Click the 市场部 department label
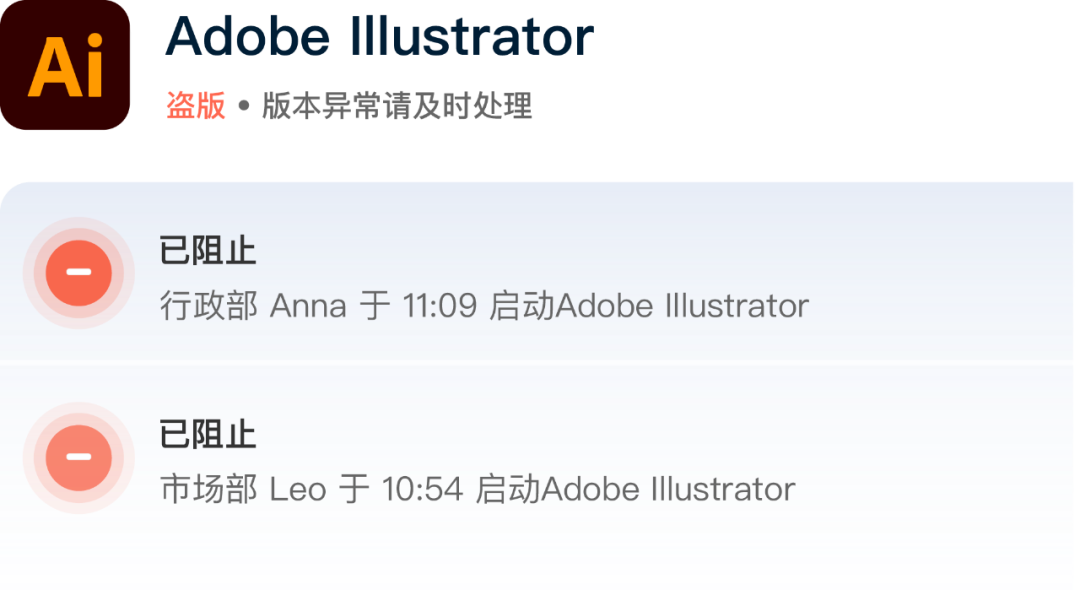Viewport: 1080px width, 590px height. coord(208,490)
